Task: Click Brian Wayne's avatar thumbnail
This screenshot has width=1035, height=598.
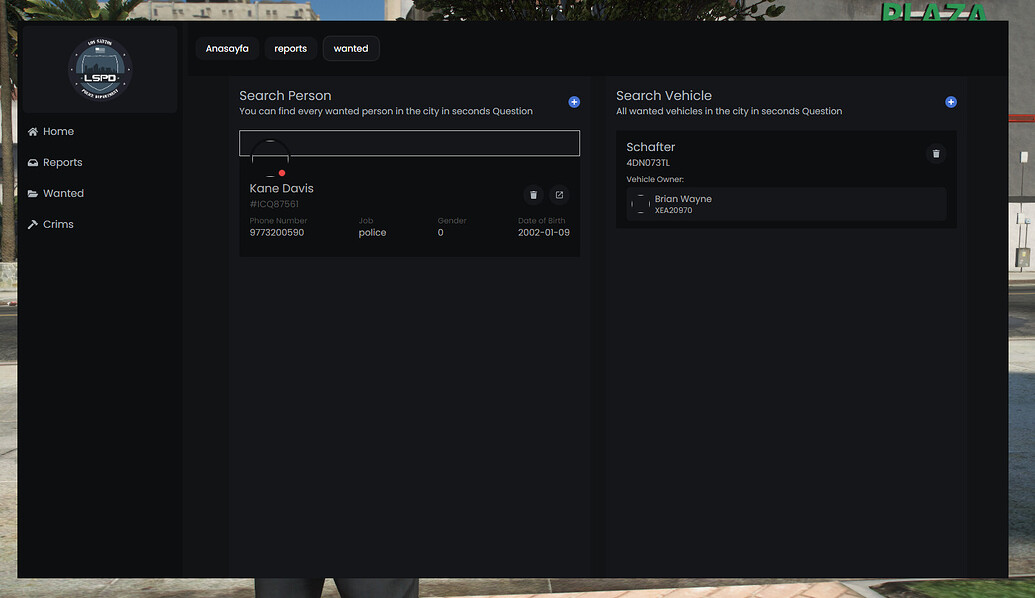Action: [640, 204]
